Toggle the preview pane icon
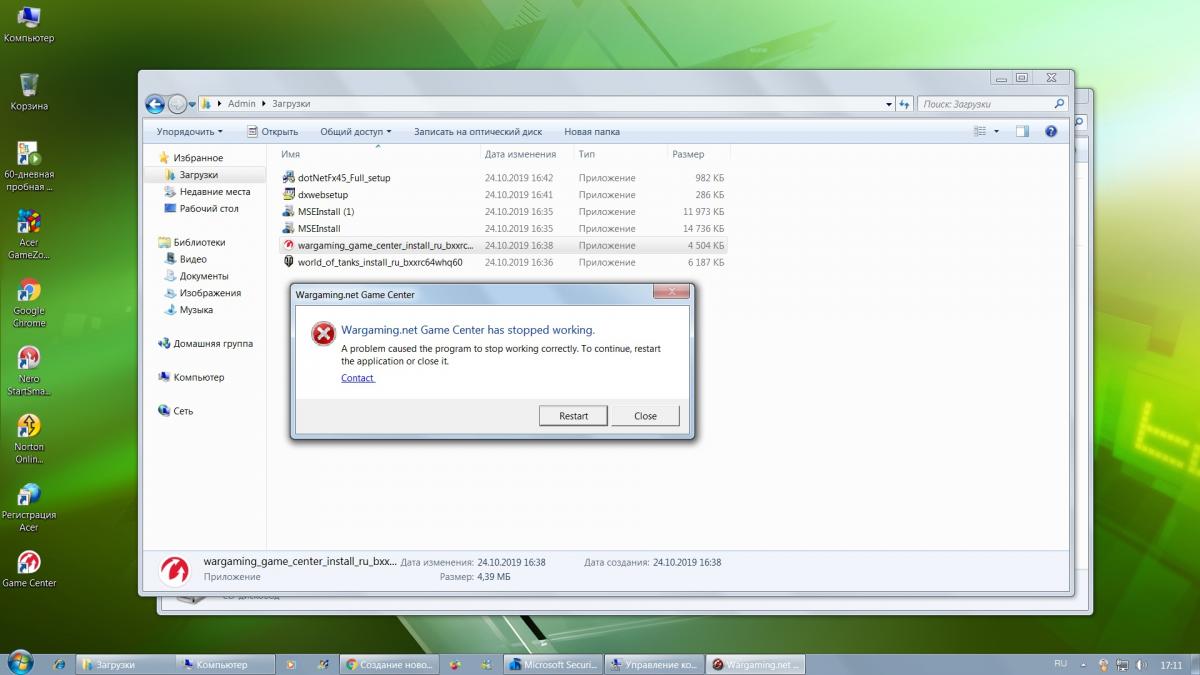Image resolution: width=1200 pixels, height=675 pixels. point(1022,131)
